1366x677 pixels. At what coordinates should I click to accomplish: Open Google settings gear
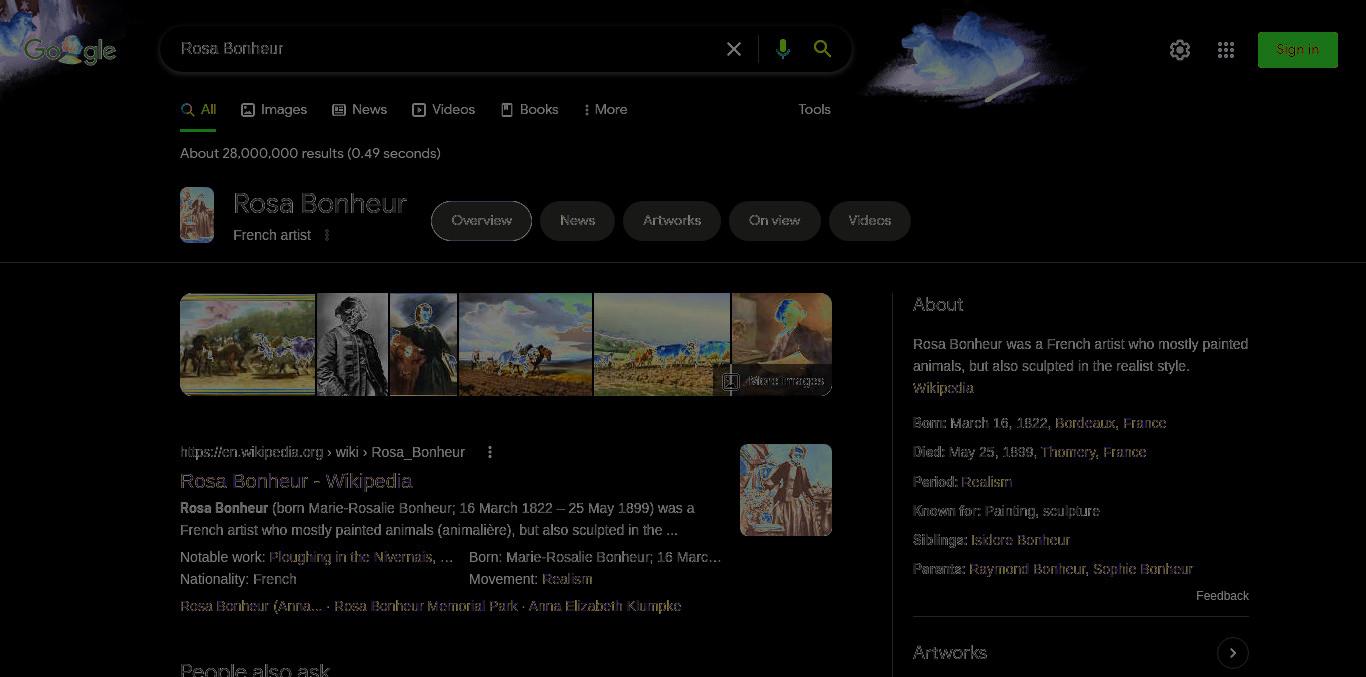point(1180,50)
